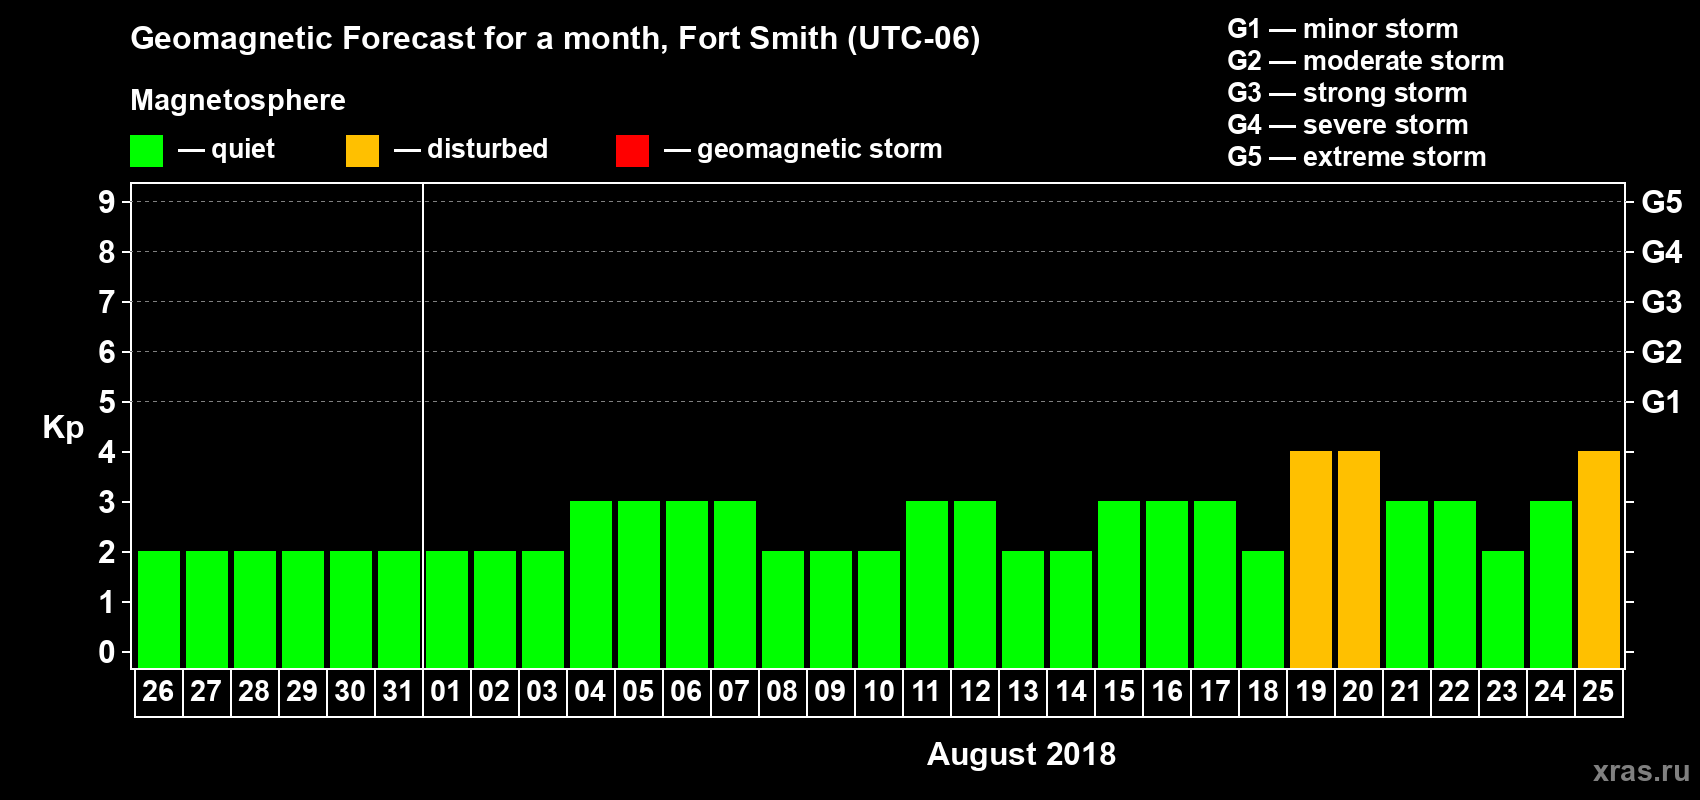Click the right axis G5 label

pos(1662,202)
